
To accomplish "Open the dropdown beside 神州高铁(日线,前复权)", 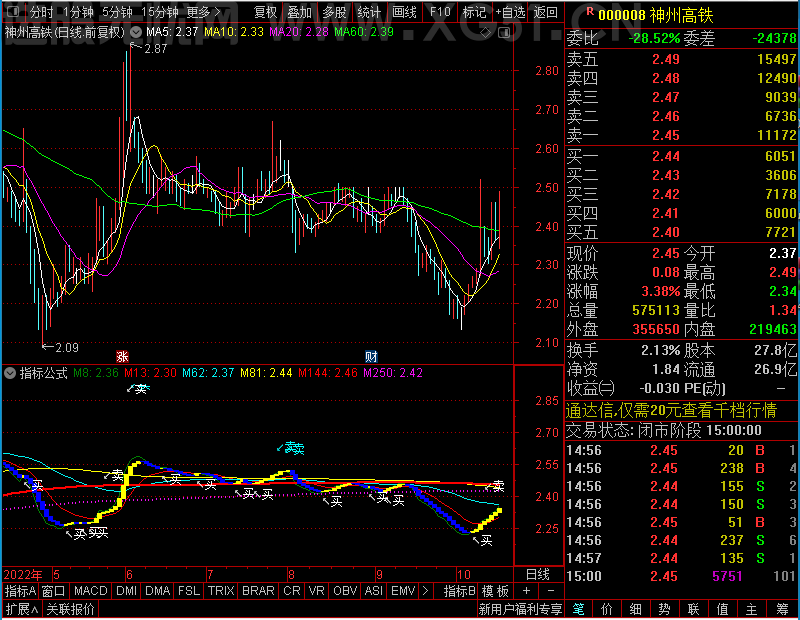I will (x=136, y=32).
